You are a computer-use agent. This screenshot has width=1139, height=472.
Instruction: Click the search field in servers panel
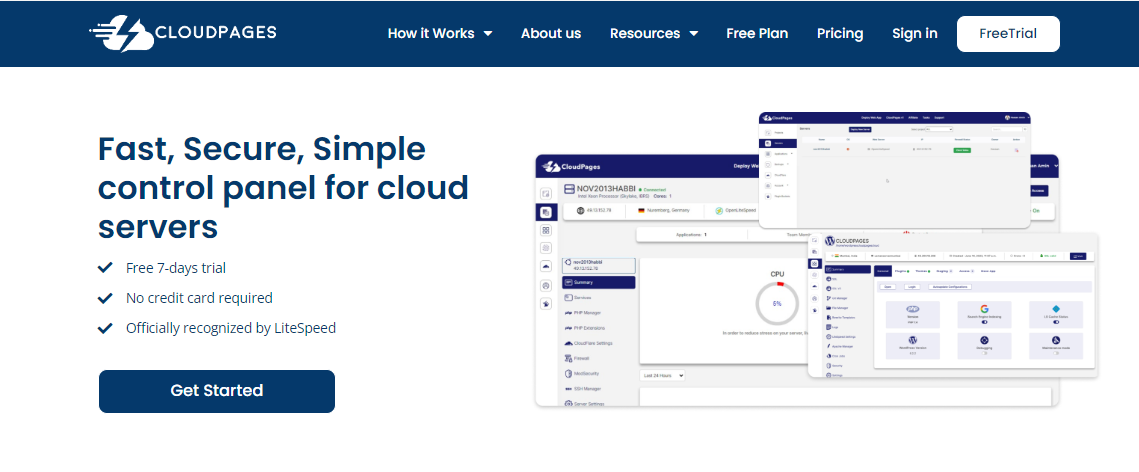coord(1007,129)
